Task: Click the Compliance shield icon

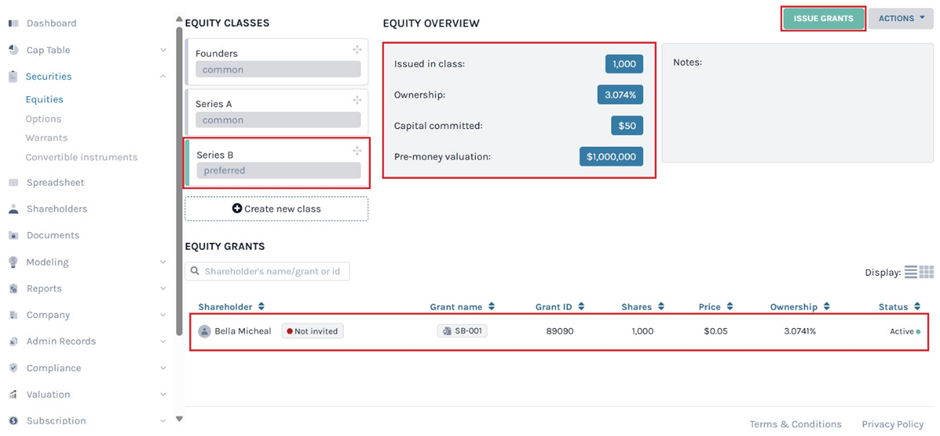Action: (x=13, y=368)
